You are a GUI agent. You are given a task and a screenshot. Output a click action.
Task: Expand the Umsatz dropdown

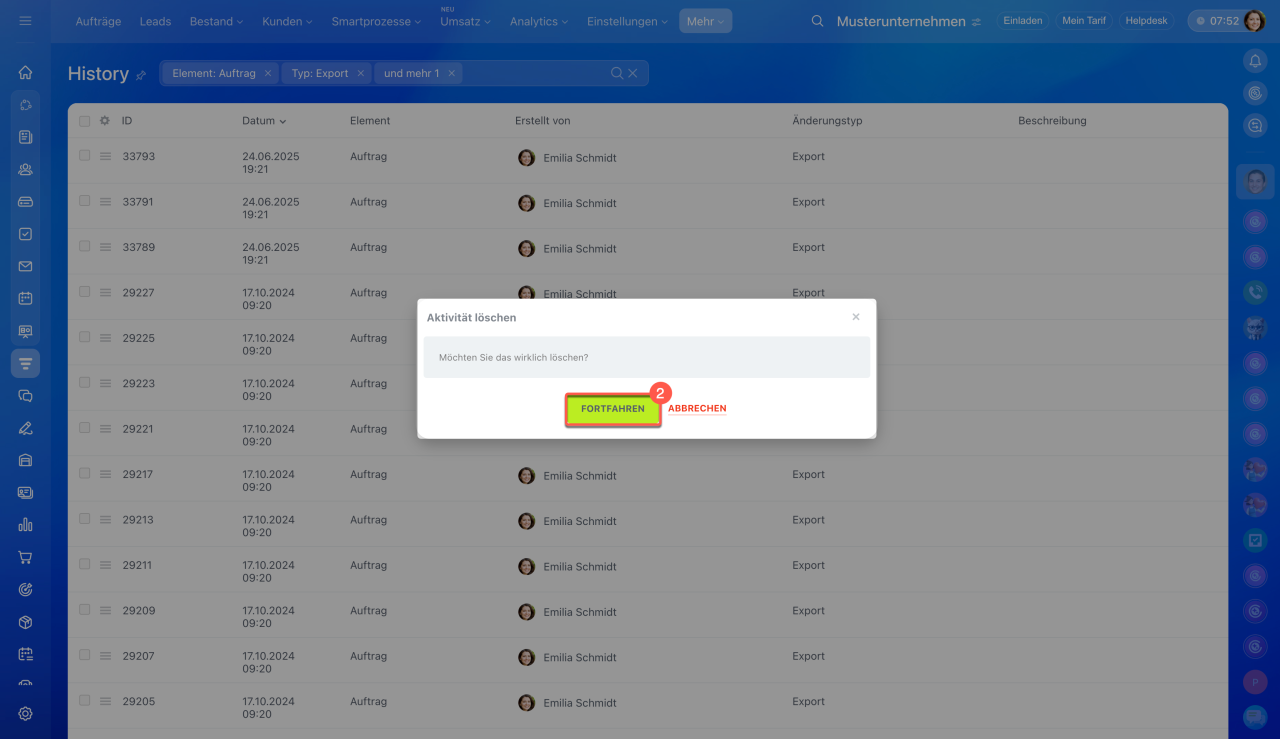pos(465,21)
